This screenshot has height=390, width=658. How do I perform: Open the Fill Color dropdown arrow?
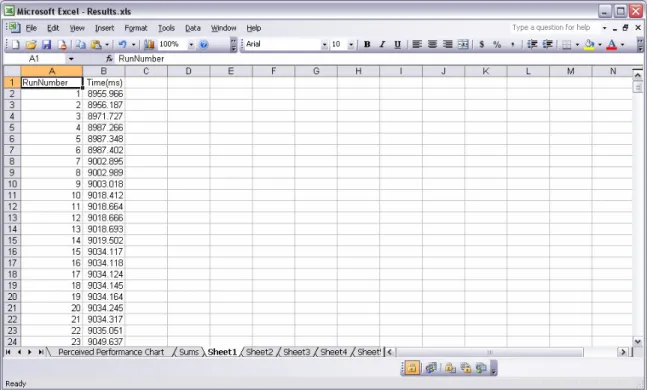pyautogui.click(x=600, y=44)
